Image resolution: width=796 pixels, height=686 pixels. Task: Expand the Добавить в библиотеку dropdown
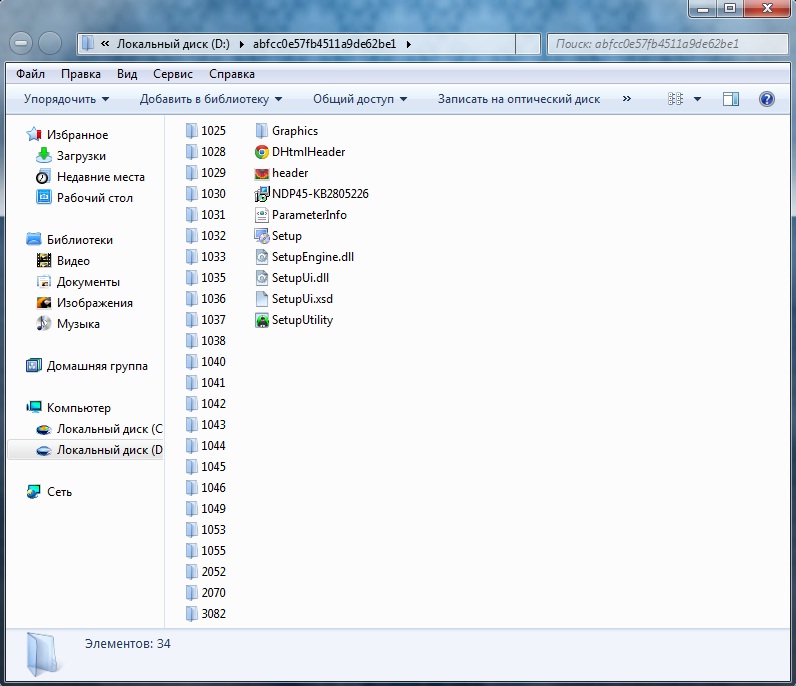click(211, 99)
